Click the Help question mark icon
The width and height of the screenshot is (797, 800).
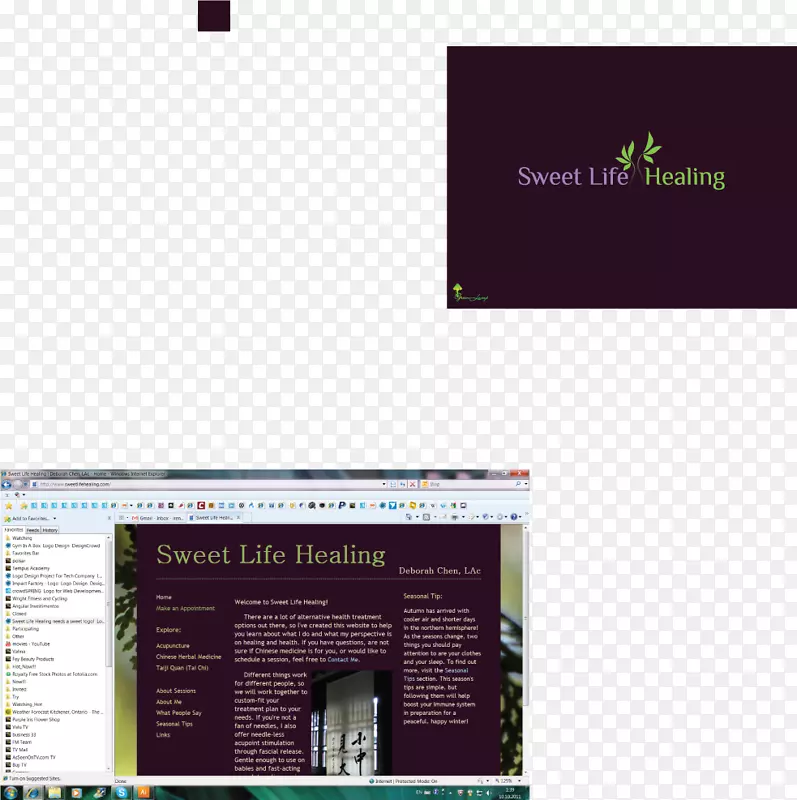tap(514, 517)
